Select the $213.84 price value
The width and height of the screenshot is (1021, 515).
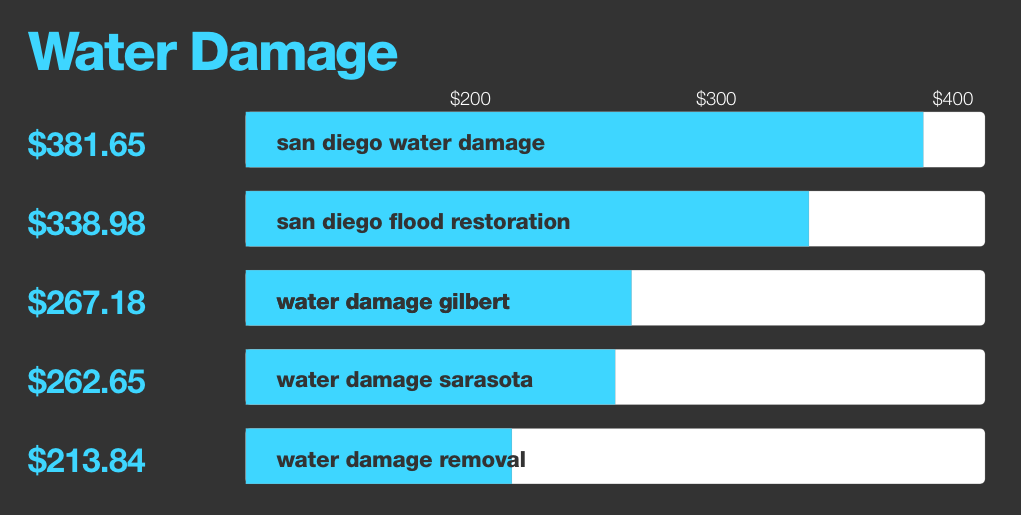(87, 460)
